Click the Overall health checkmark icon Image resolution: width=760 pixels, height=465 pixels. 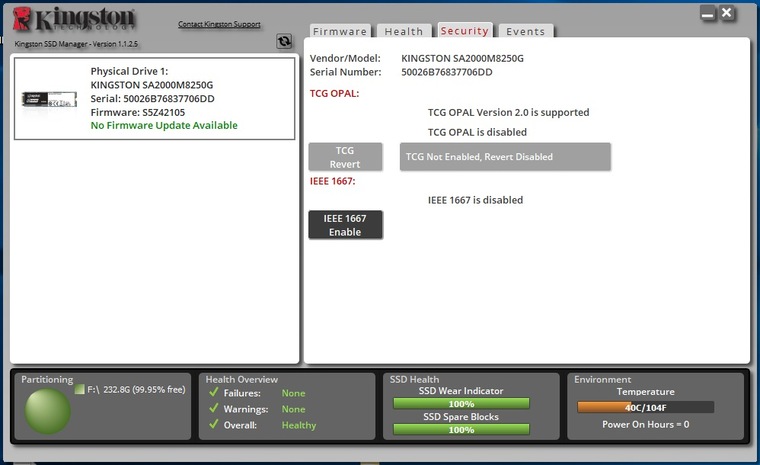pyautogui.click(x=212, y=425)
